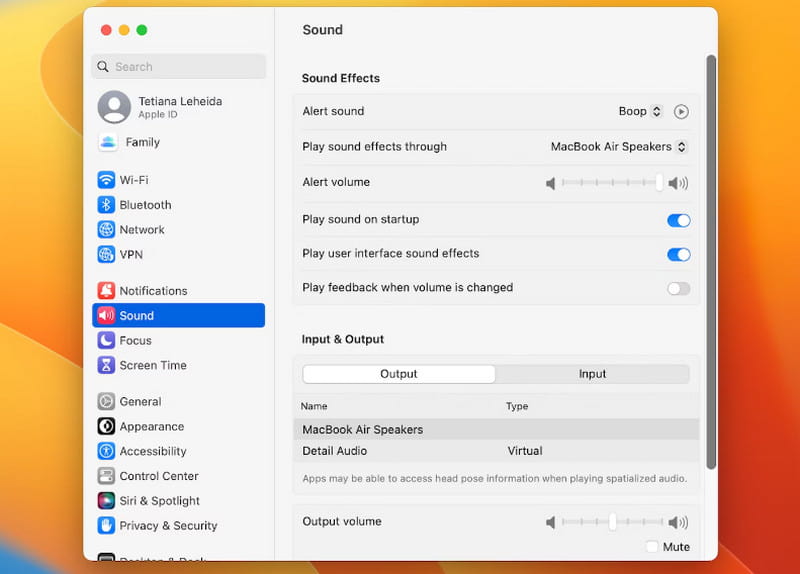Screen dimensions: 800x574
Task: Open the Focus moon icon
Action: (106, 341)
